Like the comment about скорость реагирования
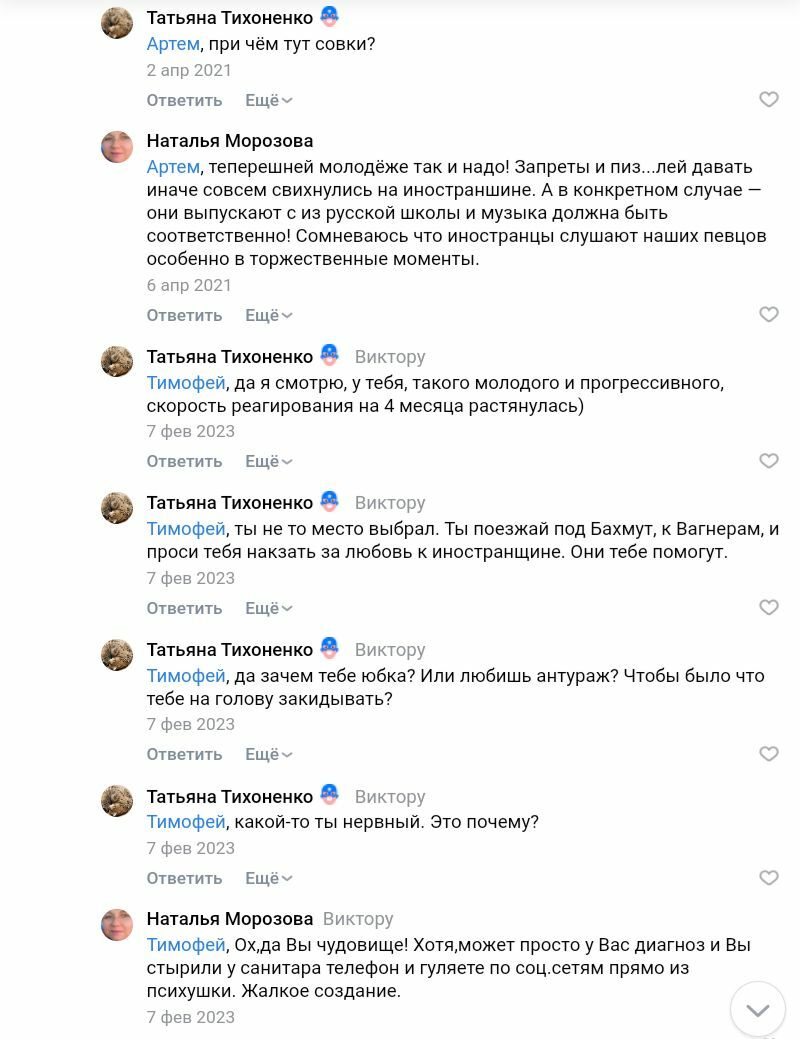Screen dimensions: 800x1039 (x=768, y=461)
